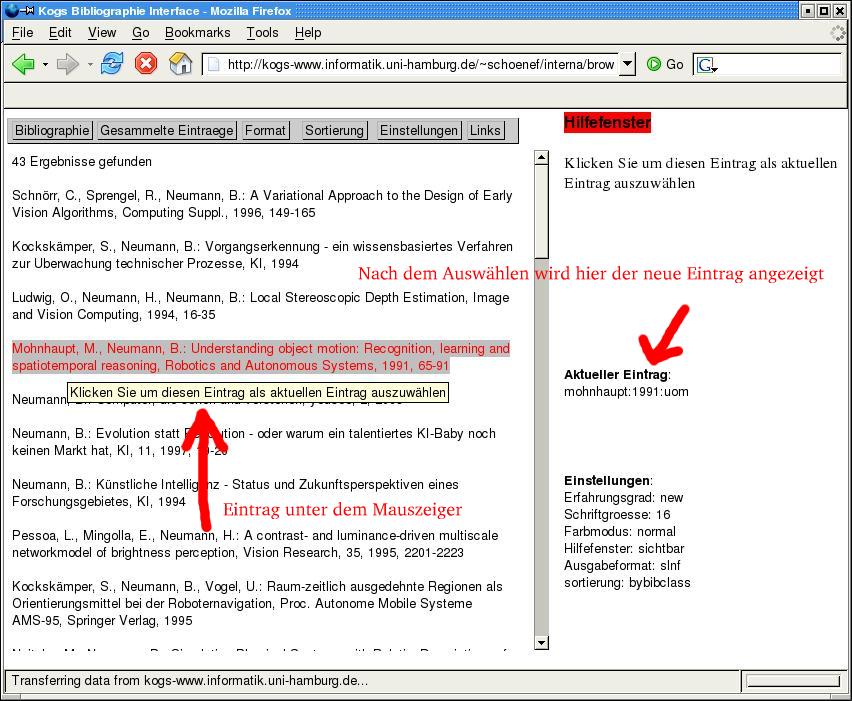This screenshot has height=701, width=852.
Task: Click the '43 Ergebnisse gefunden' text
Action: point(82,161)
